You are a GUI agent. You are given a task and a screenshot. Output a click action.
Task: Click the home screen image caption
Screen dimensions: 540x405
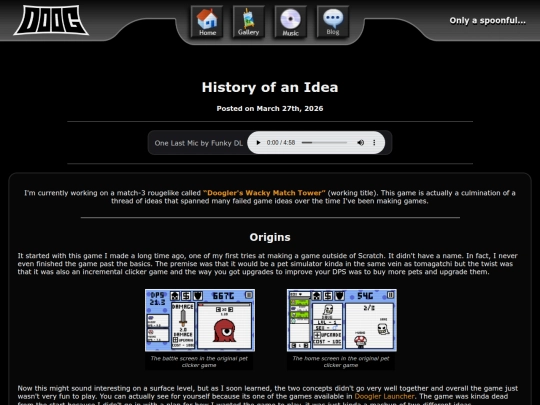click(341, 362)
